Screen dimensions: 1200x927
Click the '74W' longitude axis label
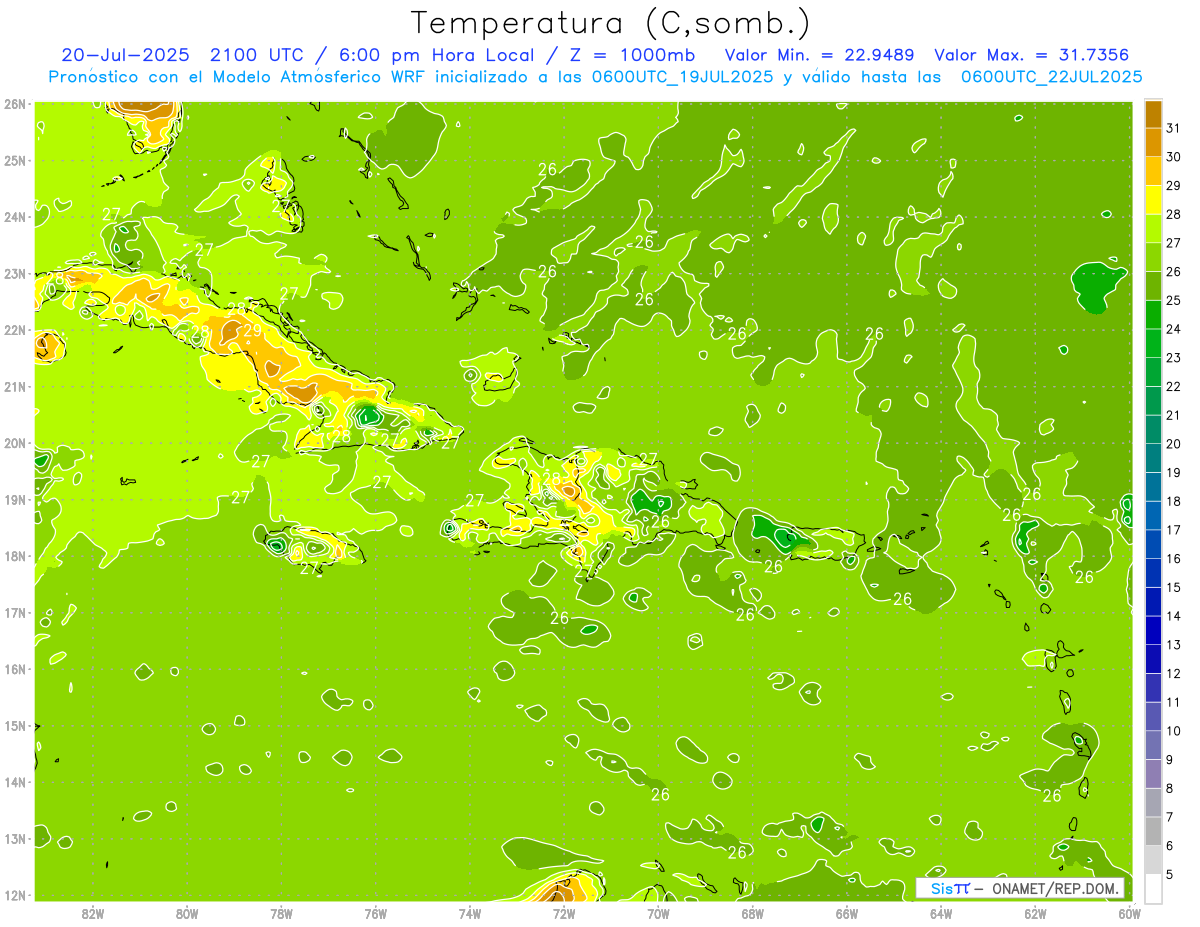469,913
